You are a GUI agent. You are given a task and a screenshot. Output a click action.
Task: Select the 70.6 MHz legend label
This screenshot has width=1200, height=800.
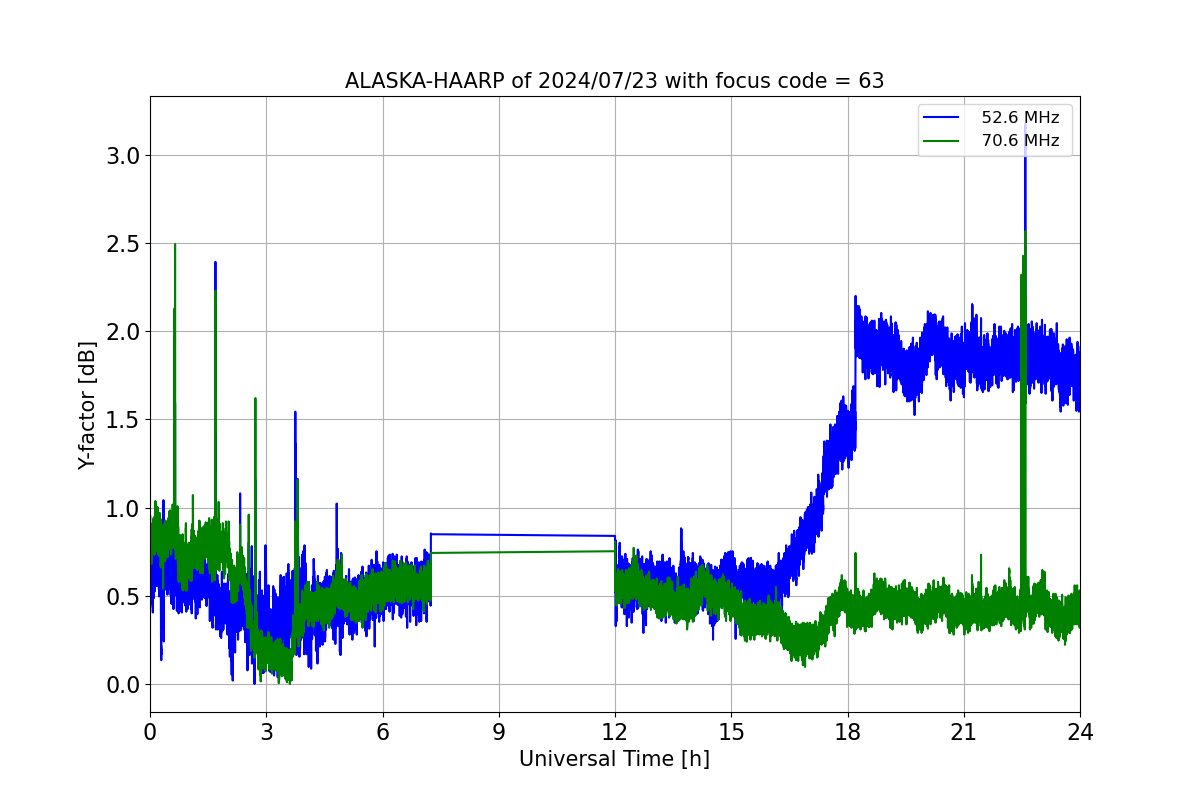coord(1020,141)
